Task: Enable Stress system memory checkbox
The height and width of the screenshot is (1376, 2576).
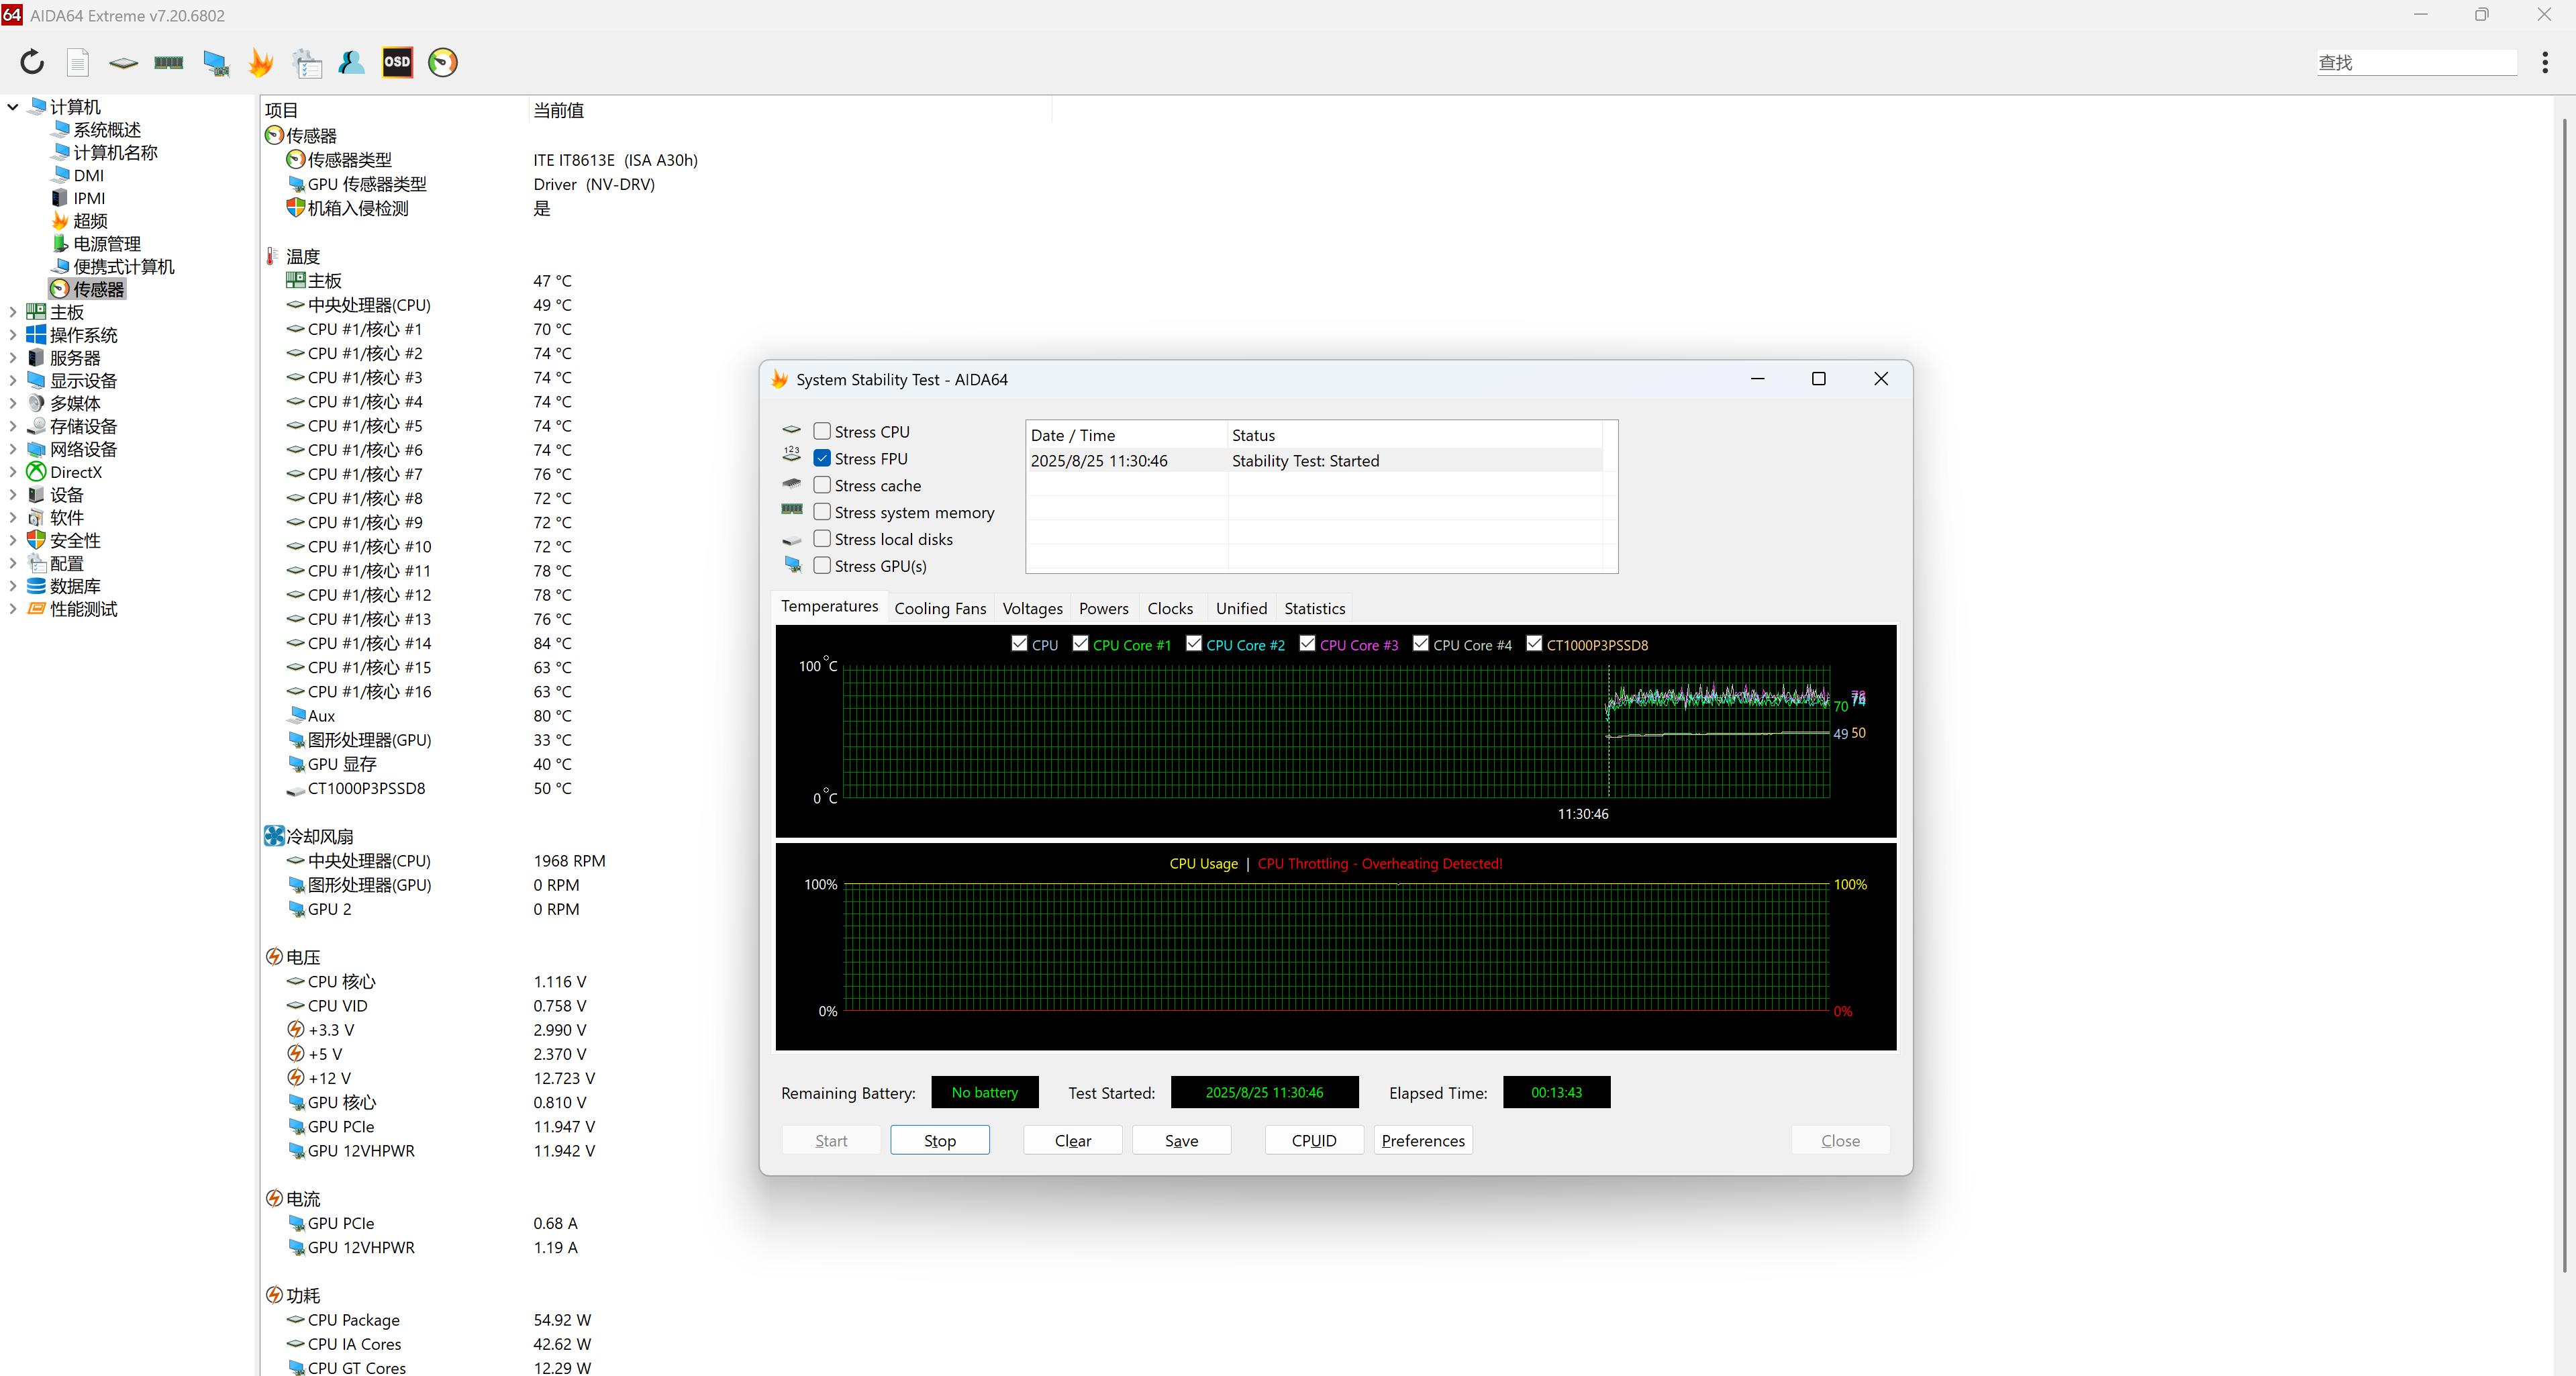Action: (822, 512)
